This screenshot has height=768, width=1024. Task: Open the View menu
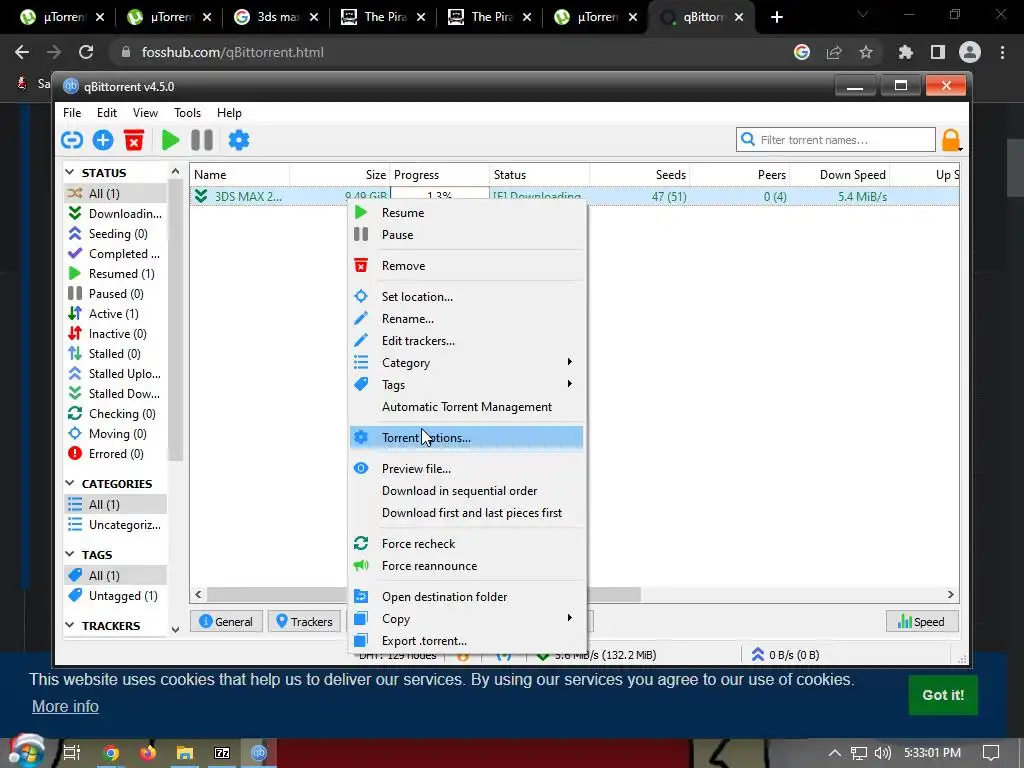145,112
